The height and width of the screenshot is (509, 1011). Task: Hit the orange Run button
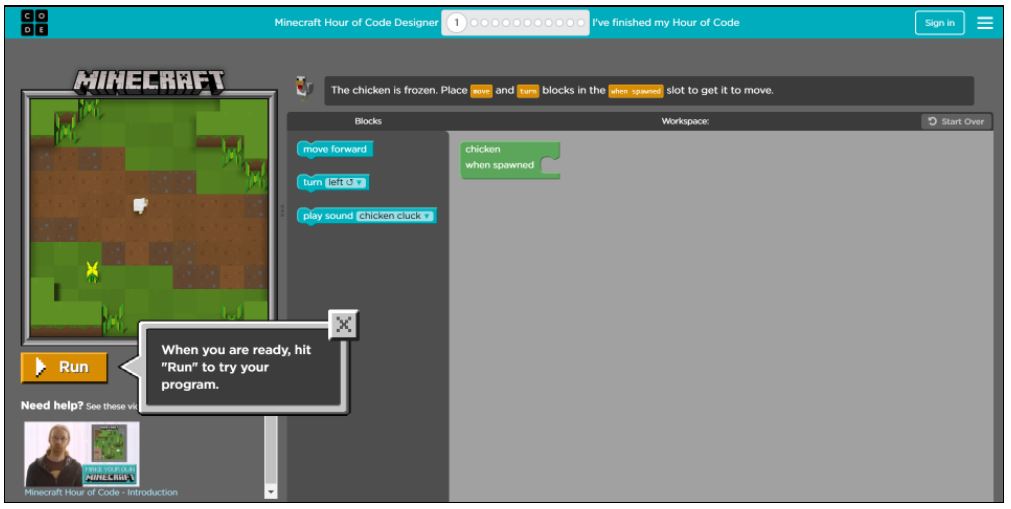64,367
